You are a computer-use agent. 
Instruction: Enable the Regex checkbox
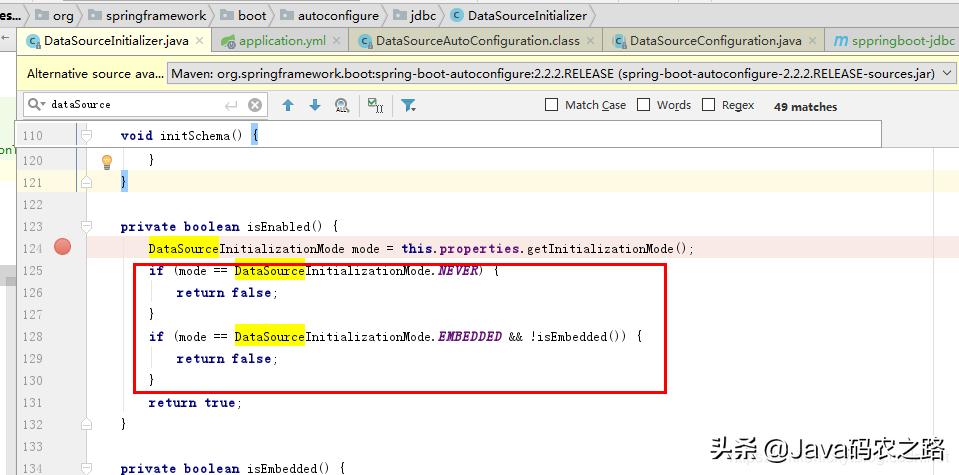coord(708,105)
